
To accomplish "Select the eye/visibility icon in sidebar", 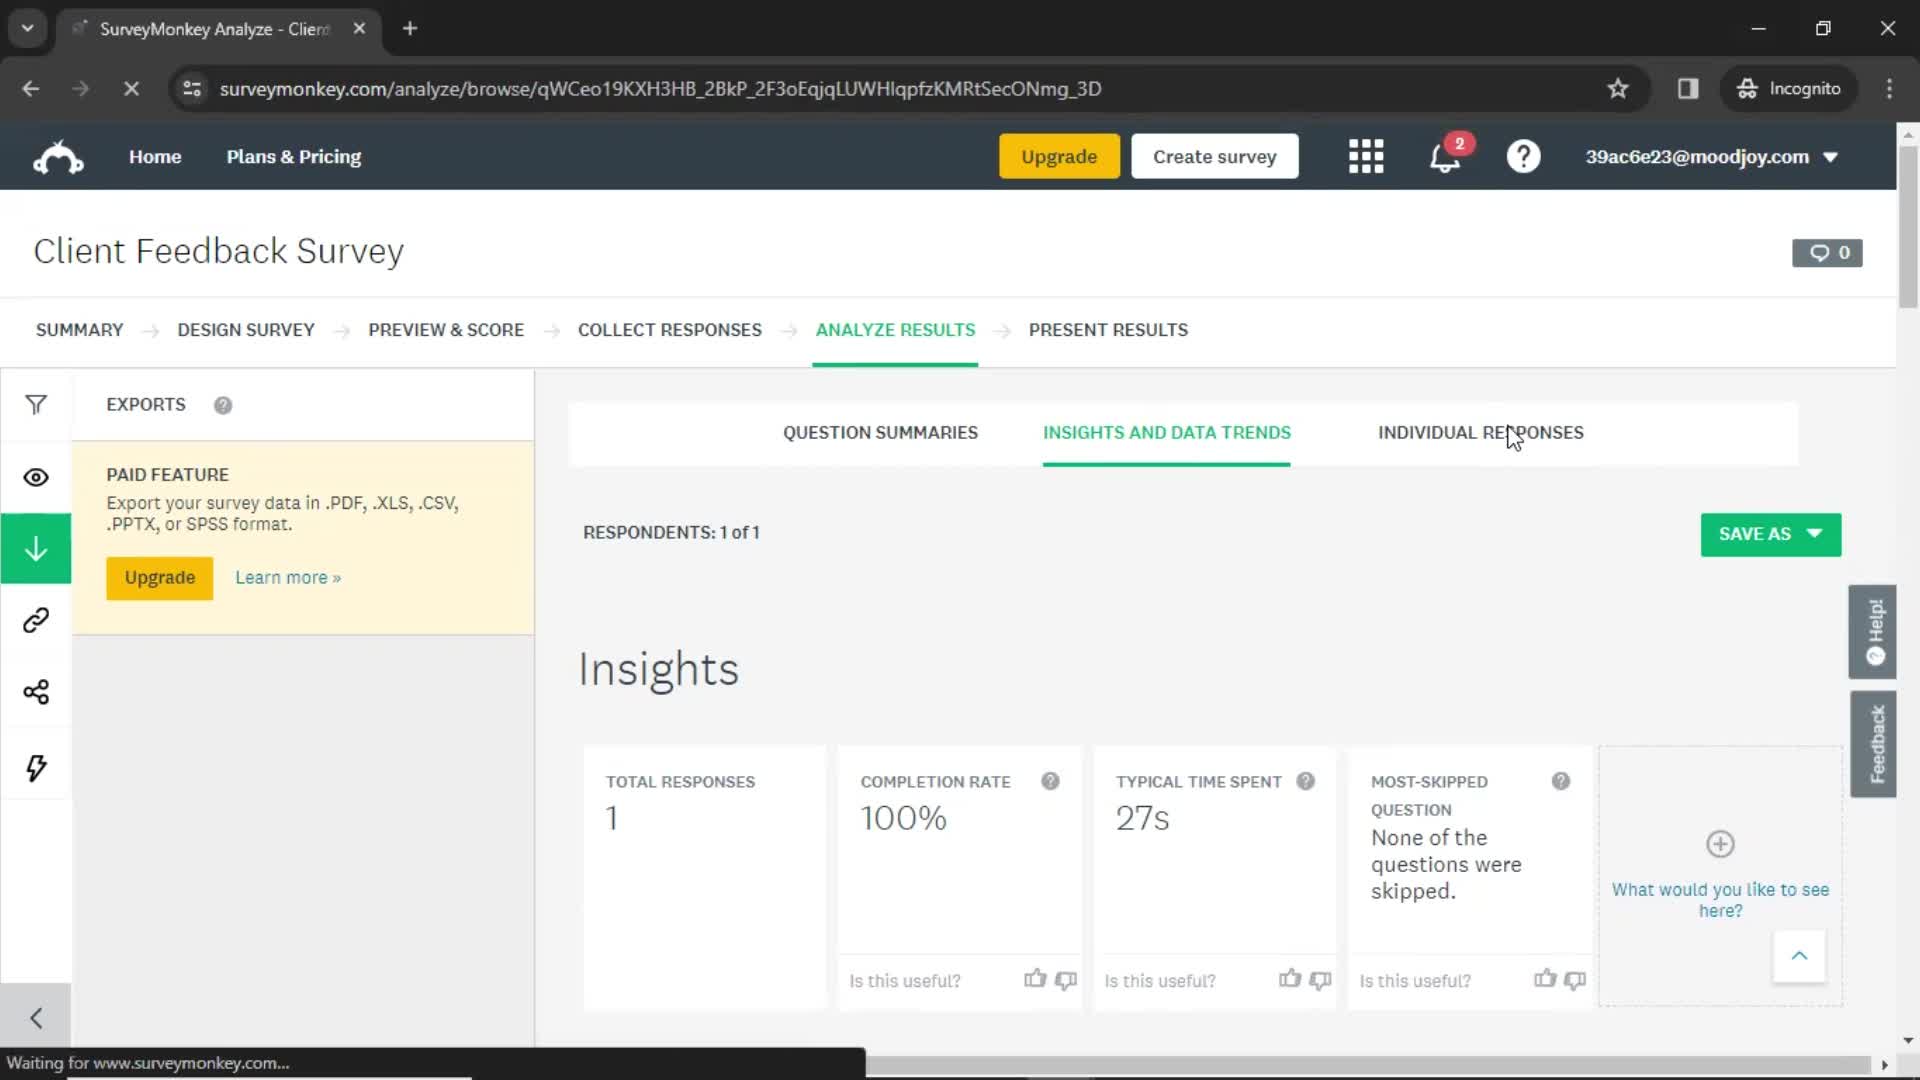I will pyautogui.click(x=36, y=477).
